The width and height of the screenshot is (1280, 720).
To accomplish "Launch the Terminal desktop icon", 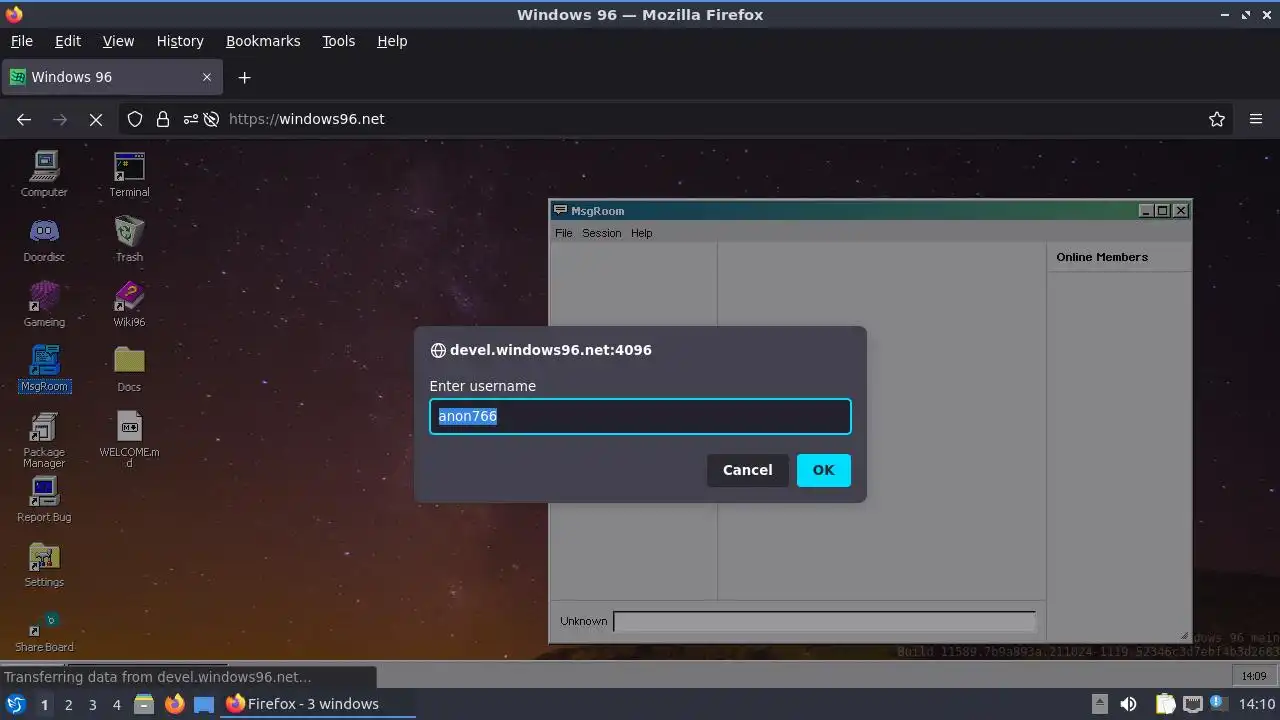I will (x=129, y=174).
